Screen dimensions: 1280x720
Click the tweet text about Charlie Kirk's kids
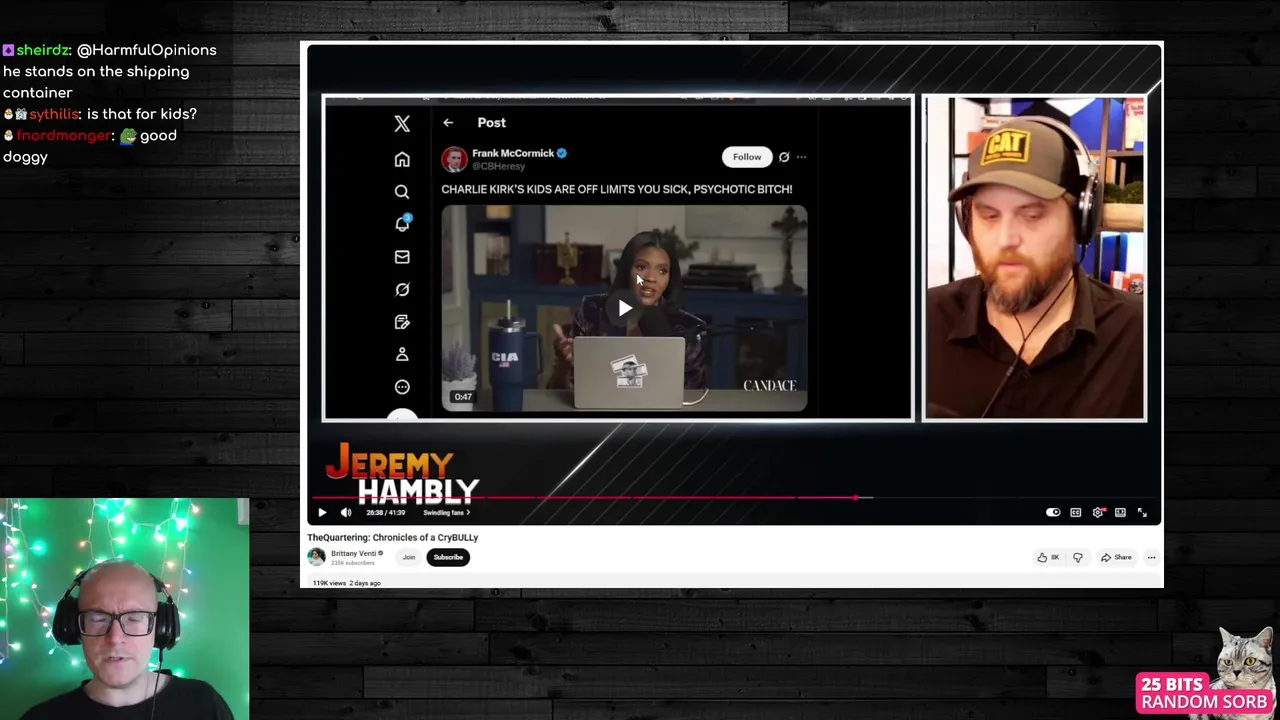(617, 189)
